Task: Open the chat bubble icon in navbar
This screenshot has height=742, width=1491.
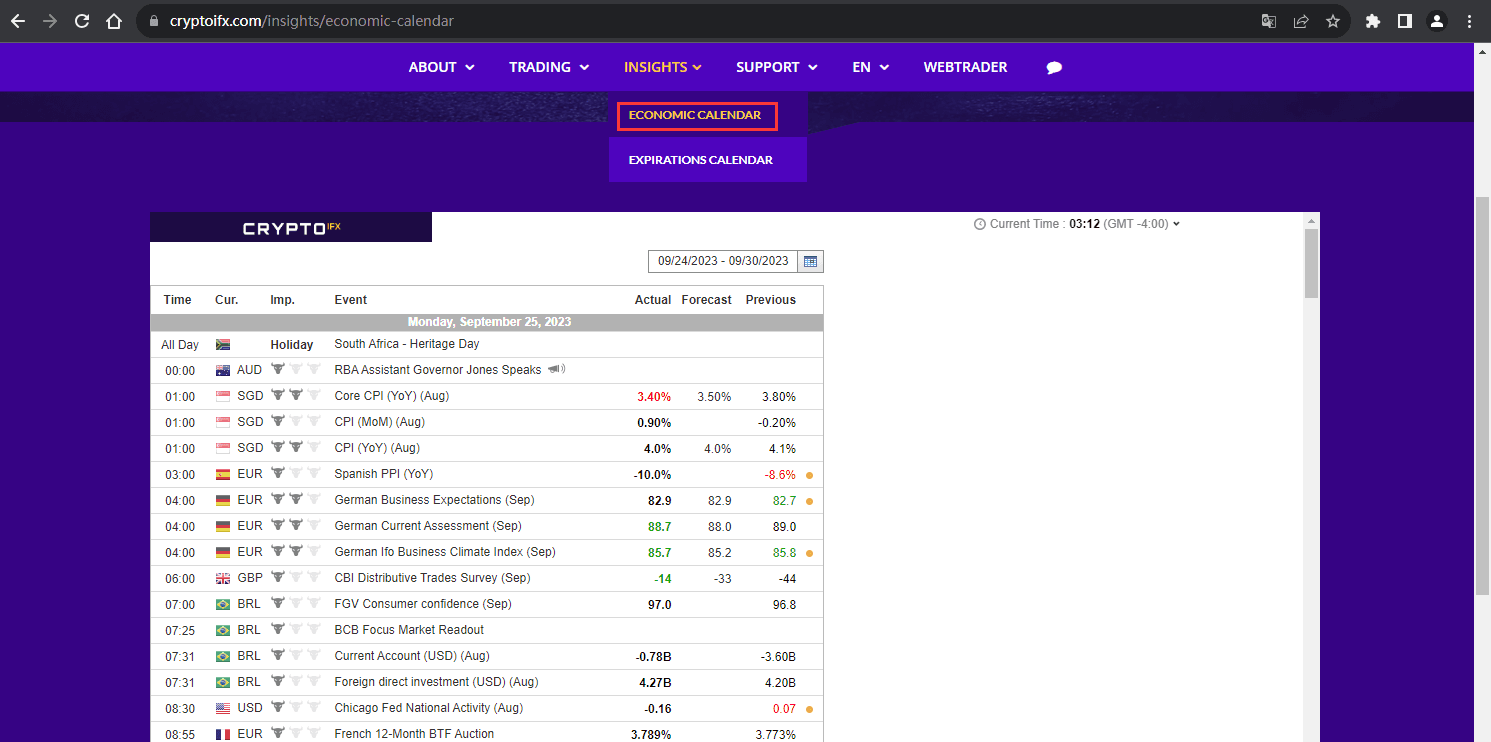Action: pyautogui.click(x=1054, y=68)
